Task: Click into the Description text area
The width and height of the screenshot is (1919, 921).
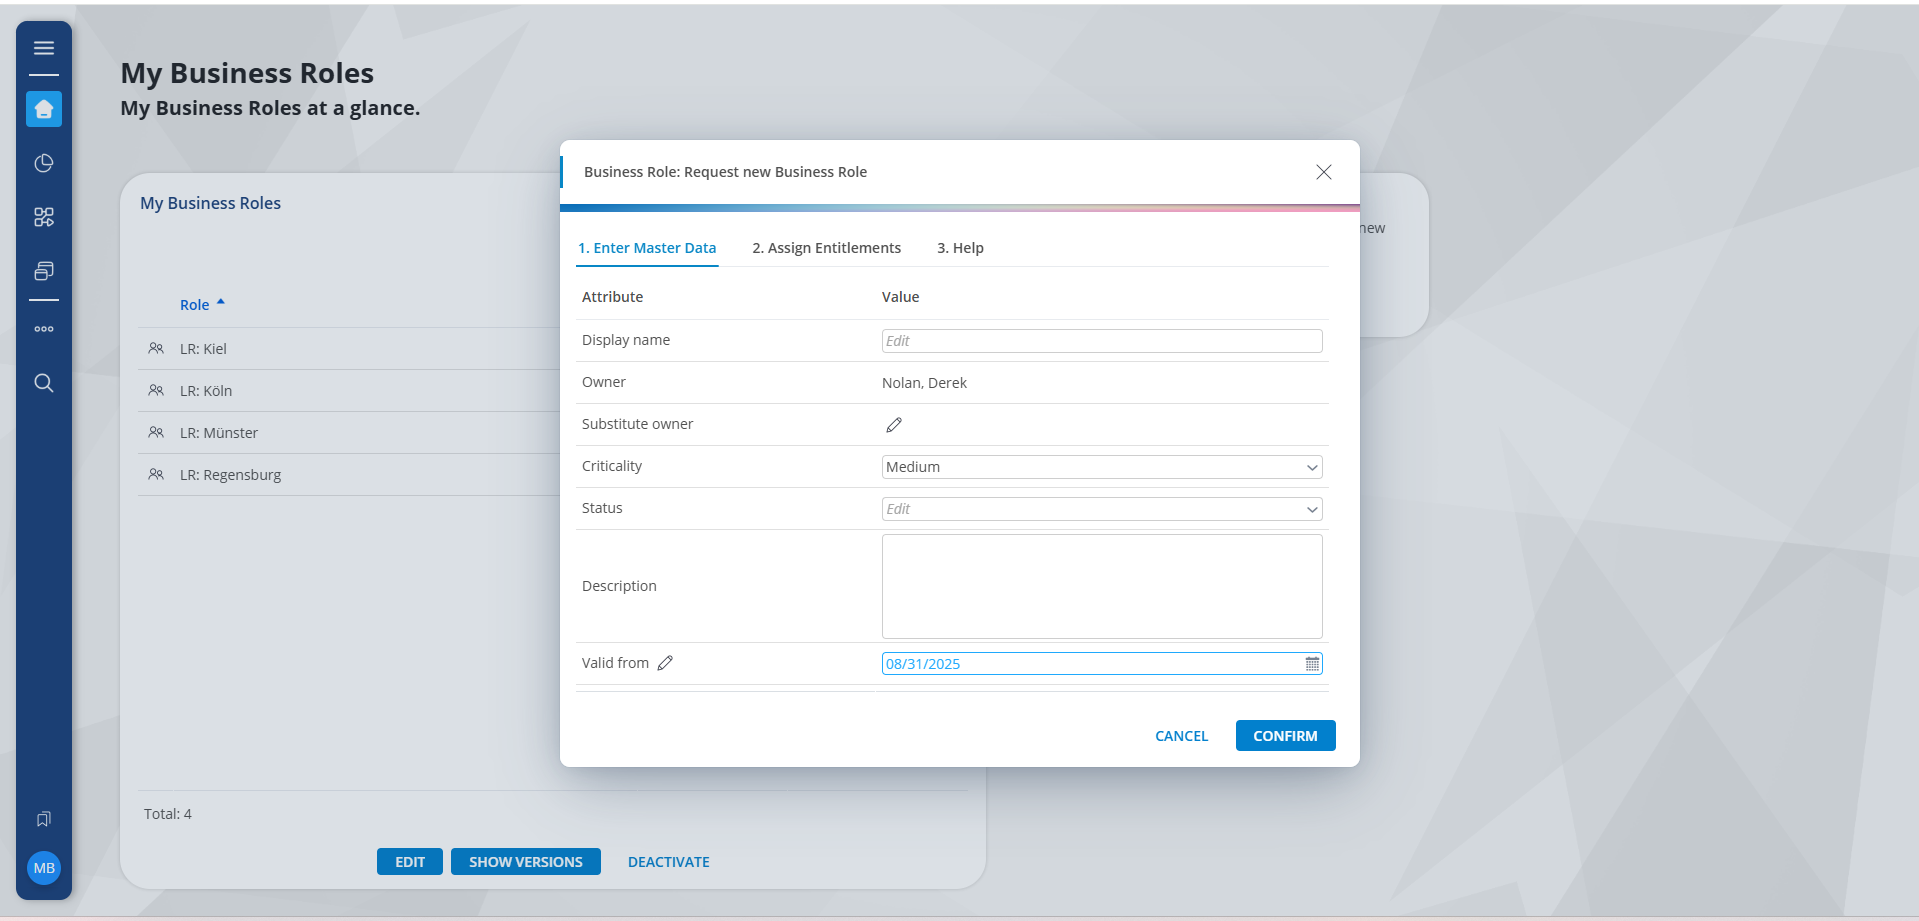Action: 1101,586
